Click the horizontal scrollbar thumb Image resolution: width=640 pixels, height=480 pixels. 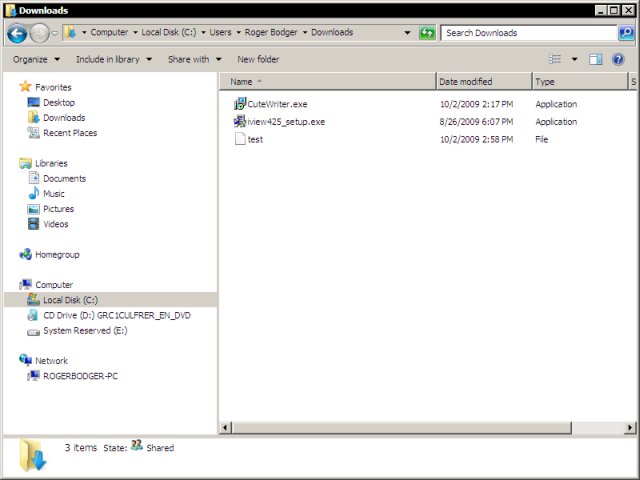coord(402,428)
